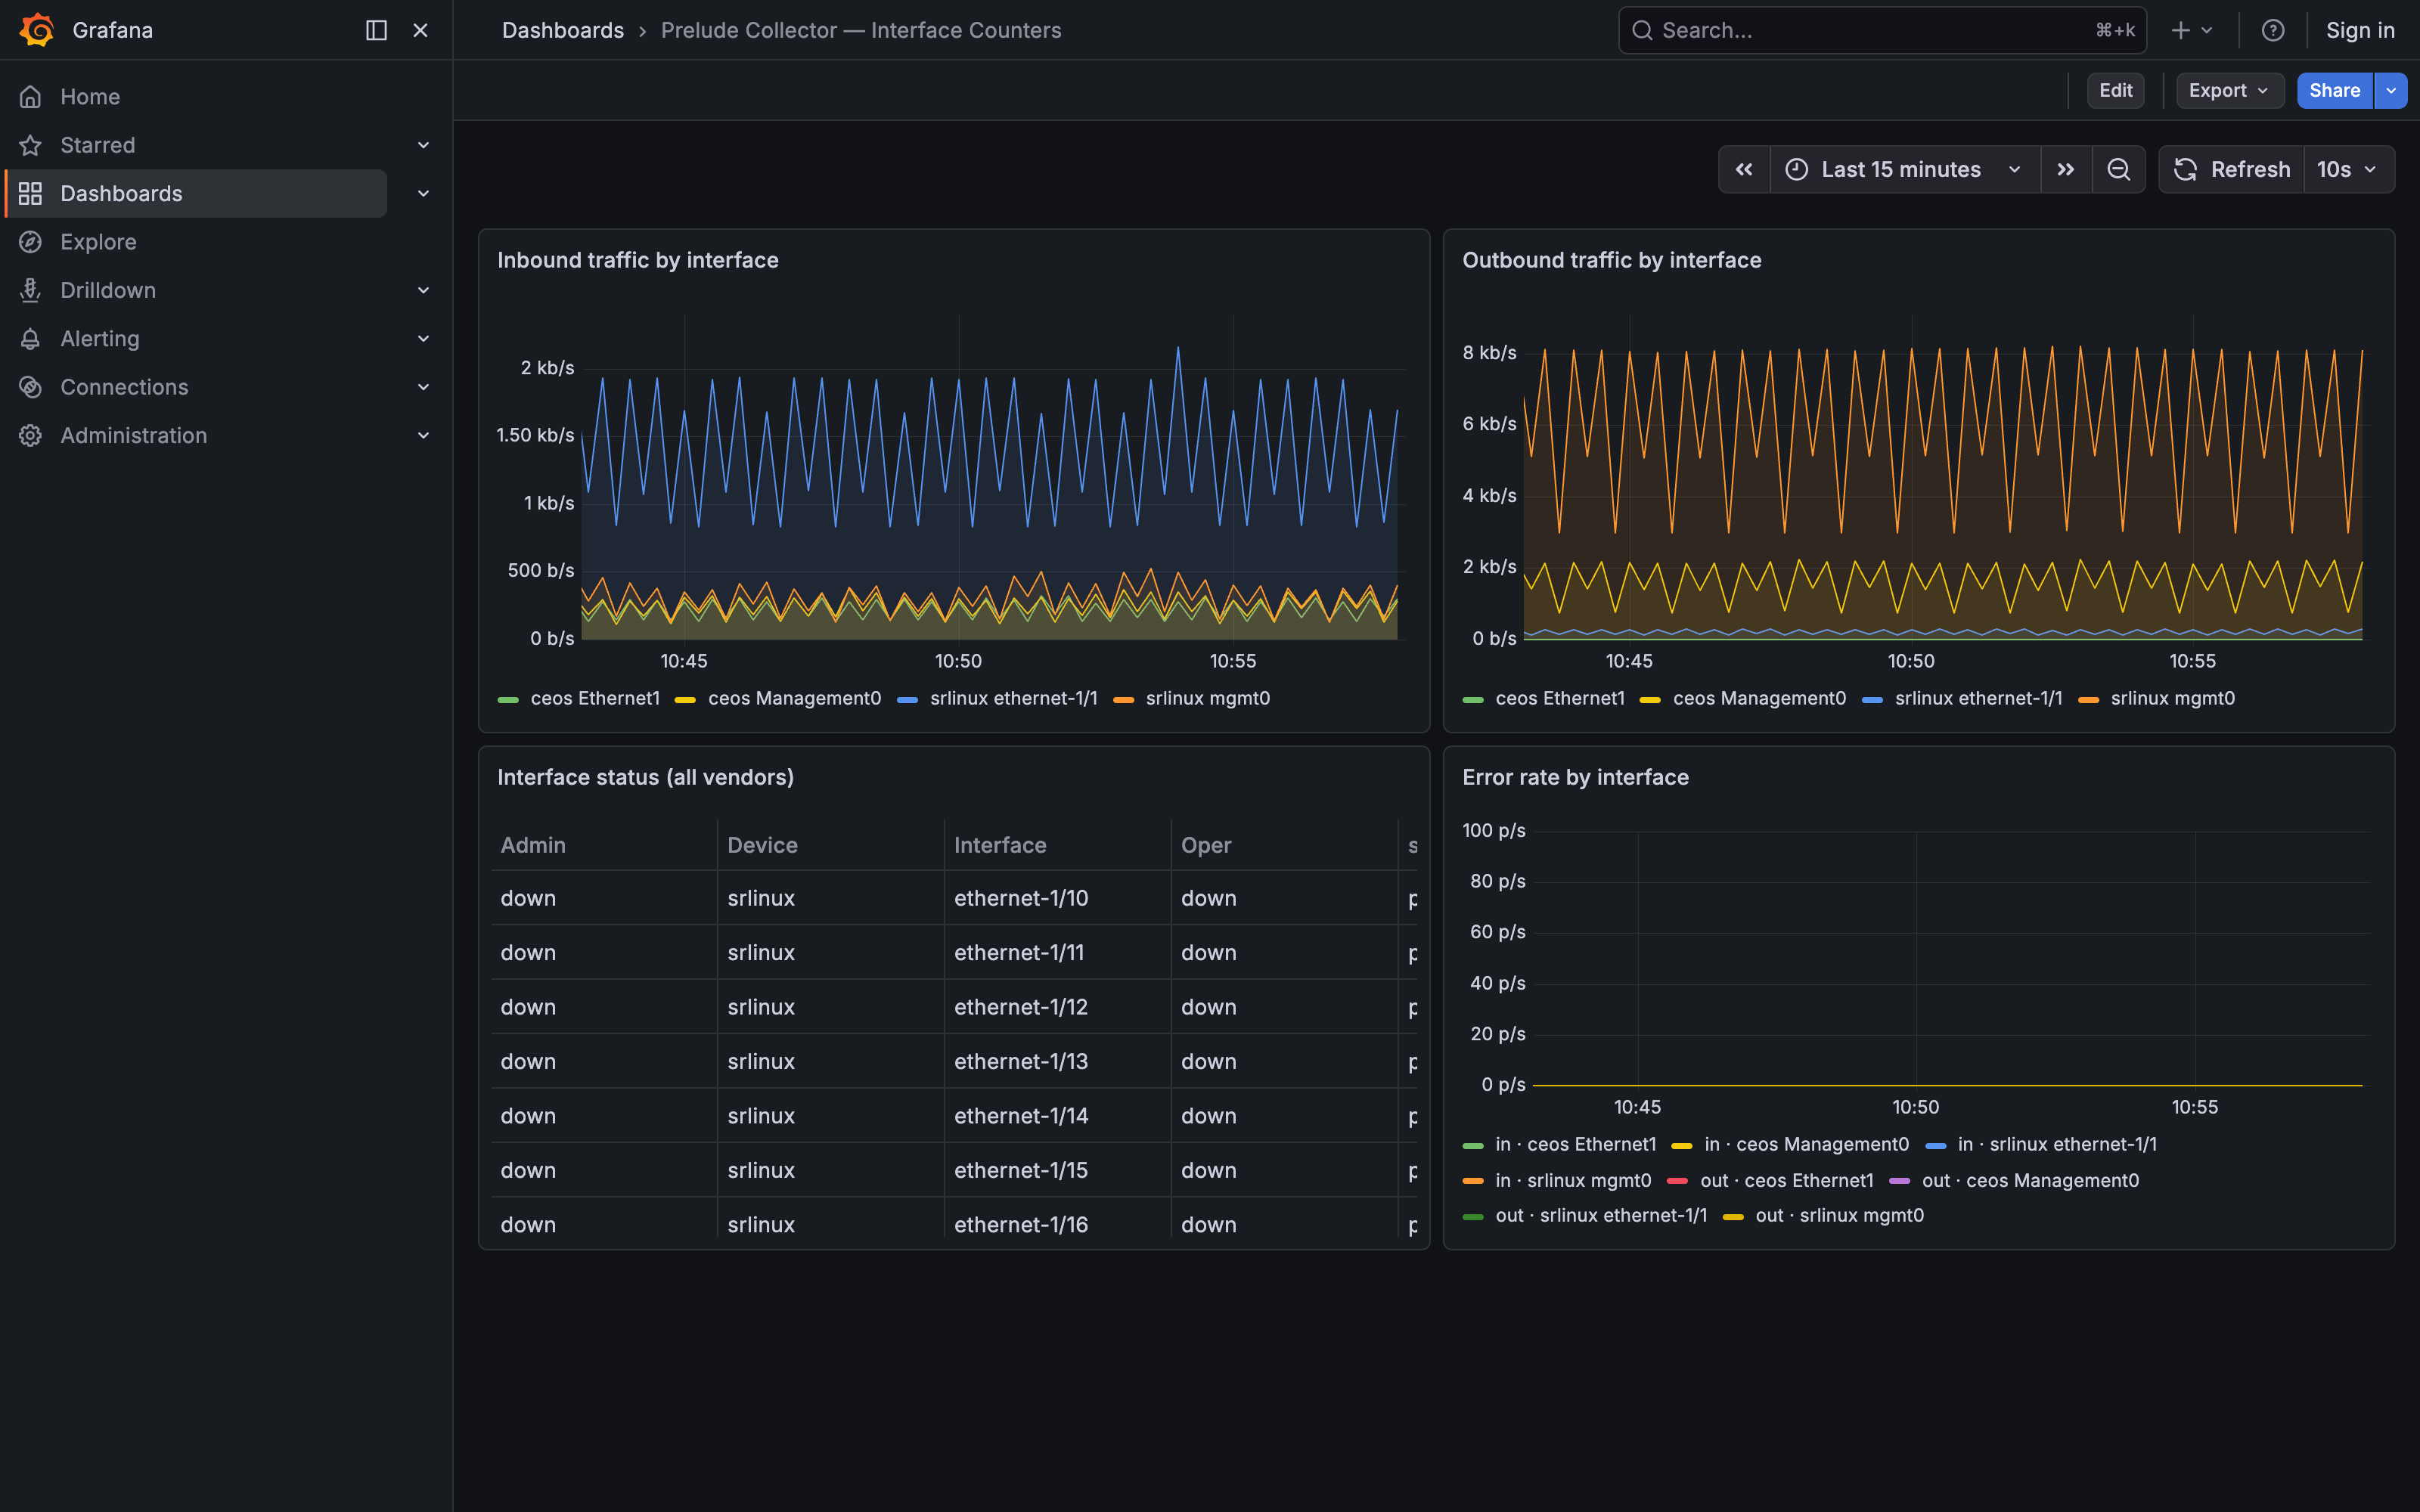
Task: Toggle 'in · ceos Ethernet1' error series
Action: pyautogui.click(x=1575, y=1144)
